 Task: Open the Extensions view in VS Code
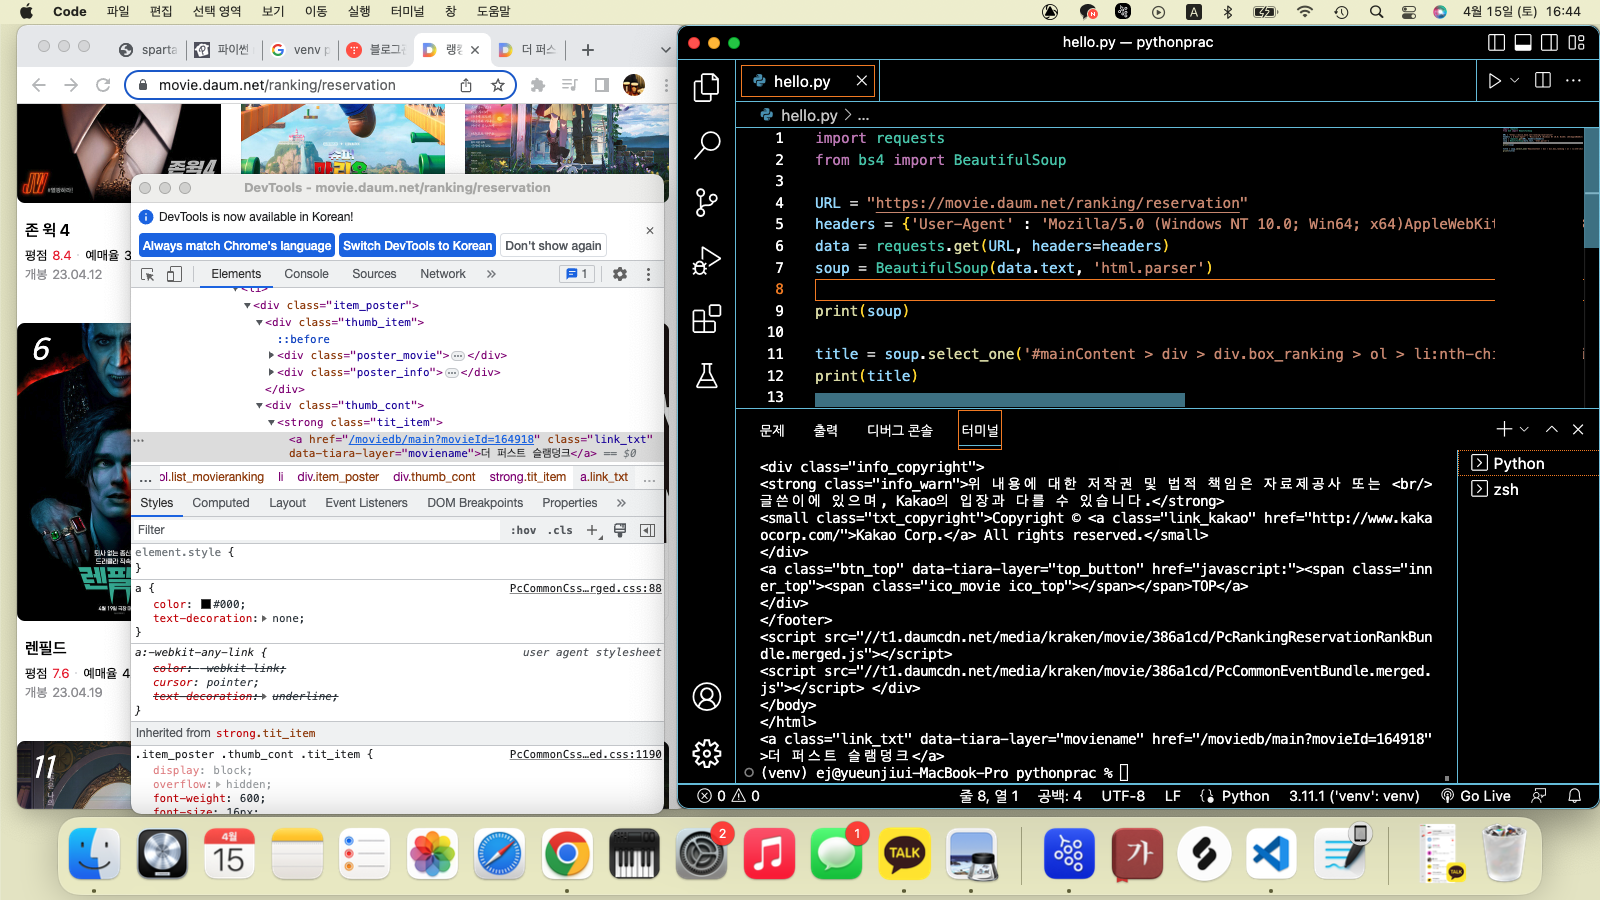click(707, 319)
